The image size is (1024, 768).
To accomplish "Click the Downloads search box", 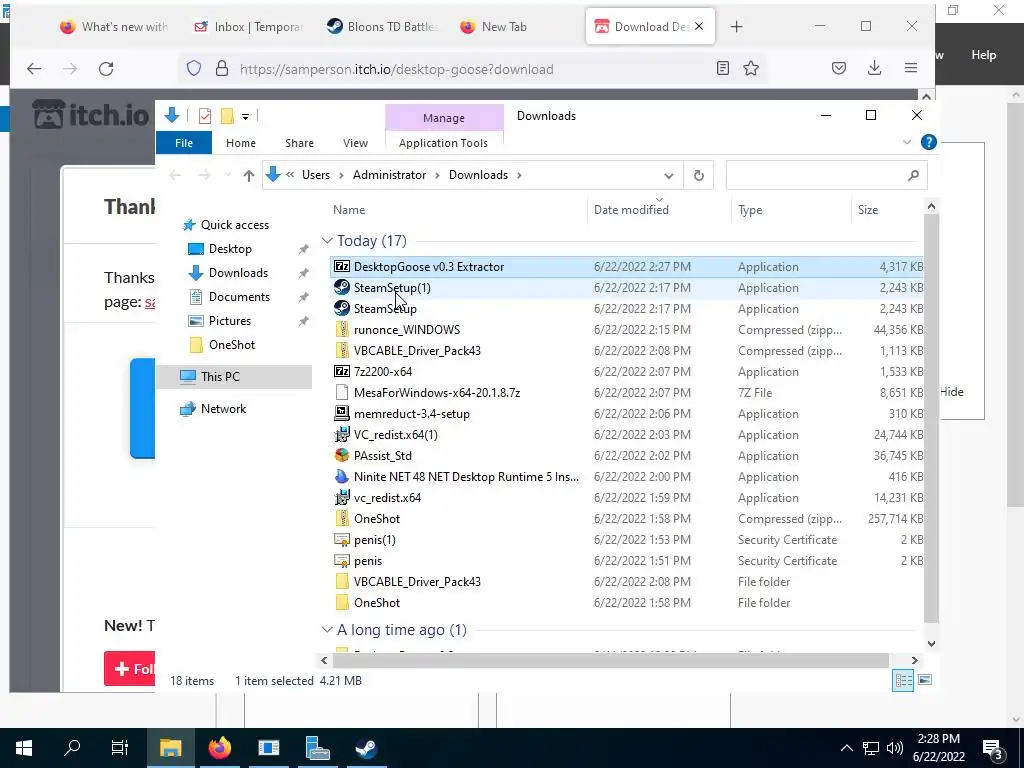I will 826,175.
